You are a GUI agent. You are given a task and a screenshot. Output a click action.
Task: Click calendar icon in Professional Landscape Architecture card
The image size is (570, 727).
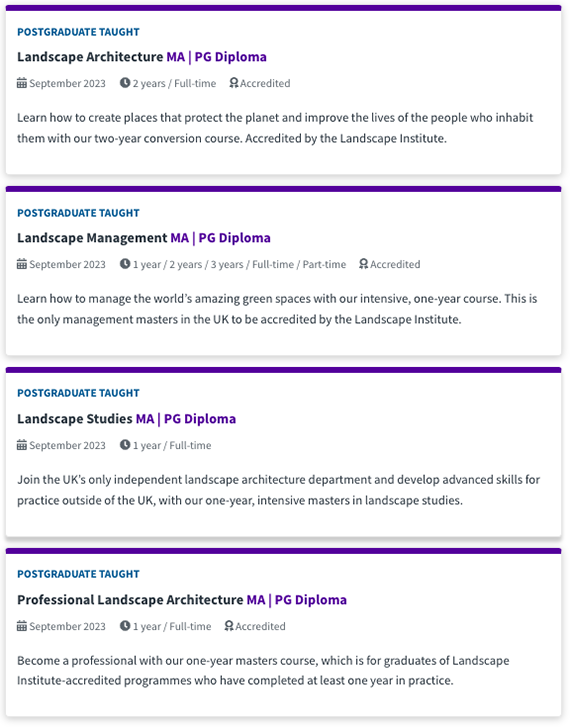(22, 626)
